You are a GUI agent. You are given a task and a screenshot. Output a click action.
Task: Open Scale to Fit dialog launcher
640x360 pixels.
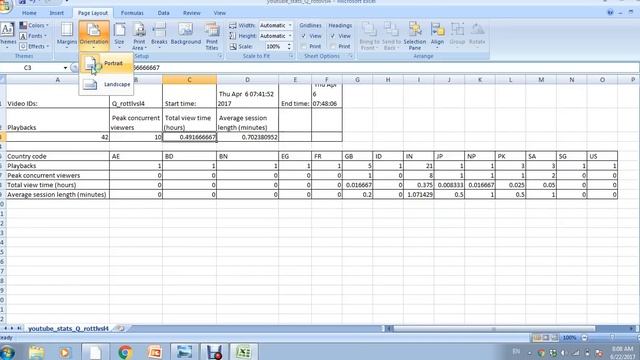pos(291,56)
